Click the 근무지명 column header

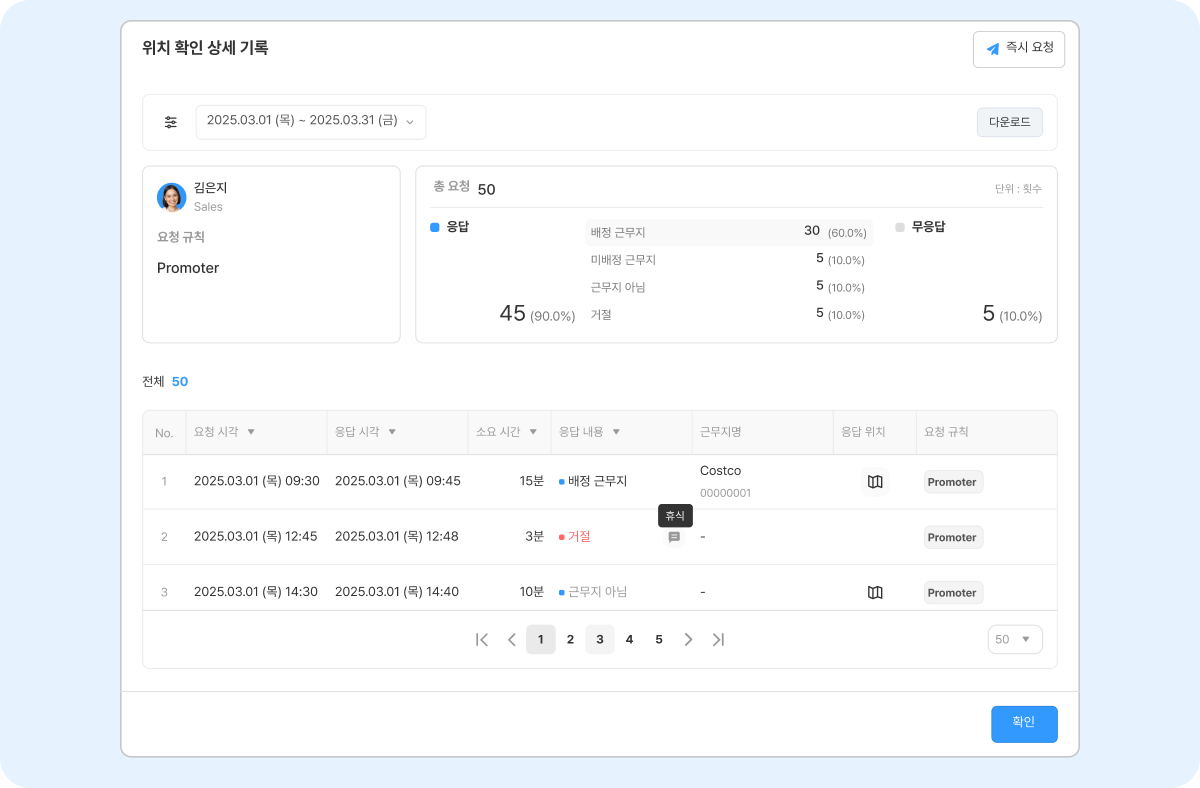pos(720,432)
